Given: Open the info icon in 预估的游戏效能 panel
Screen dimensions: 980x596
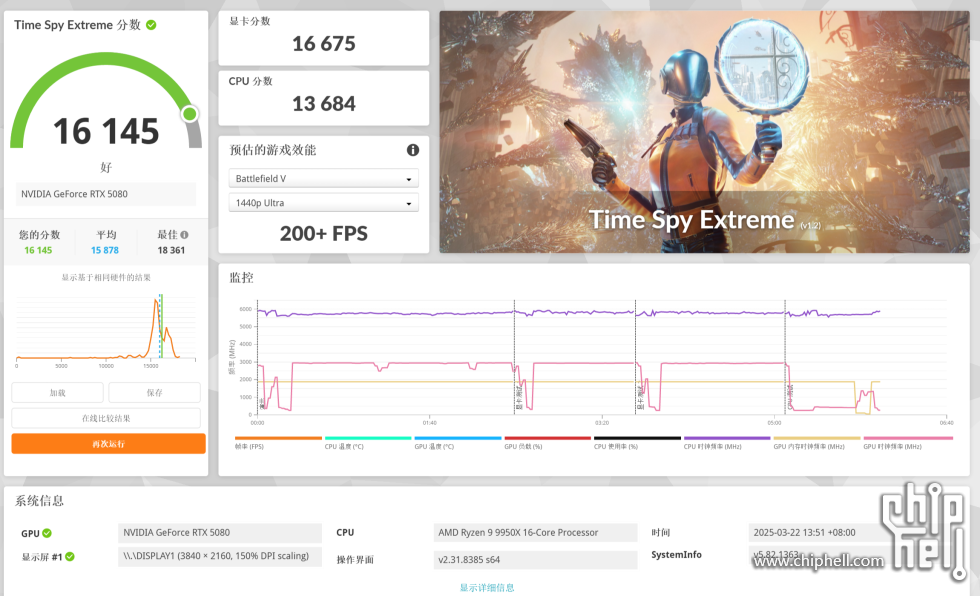Looking at the screenshot, I should pyautogui.click(x=412, y=150).
